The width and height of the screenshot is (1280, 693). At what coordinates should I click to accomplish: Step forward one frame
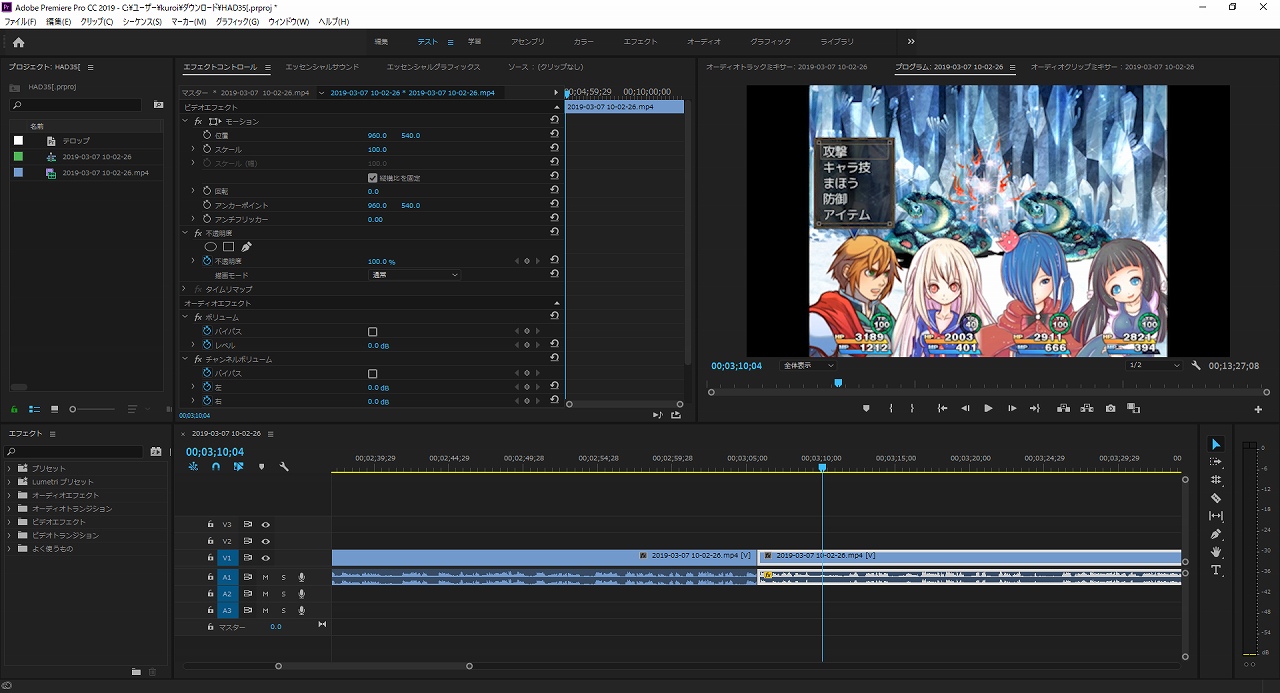pyautogui.click(x=1012, y=408)
